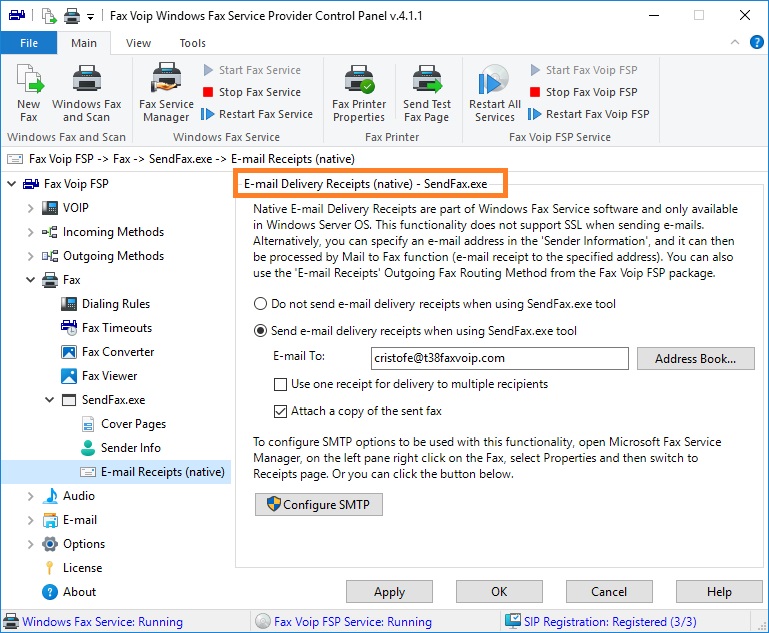
Task: Click quick access printer icon in title bar
Action: (72, 16)
